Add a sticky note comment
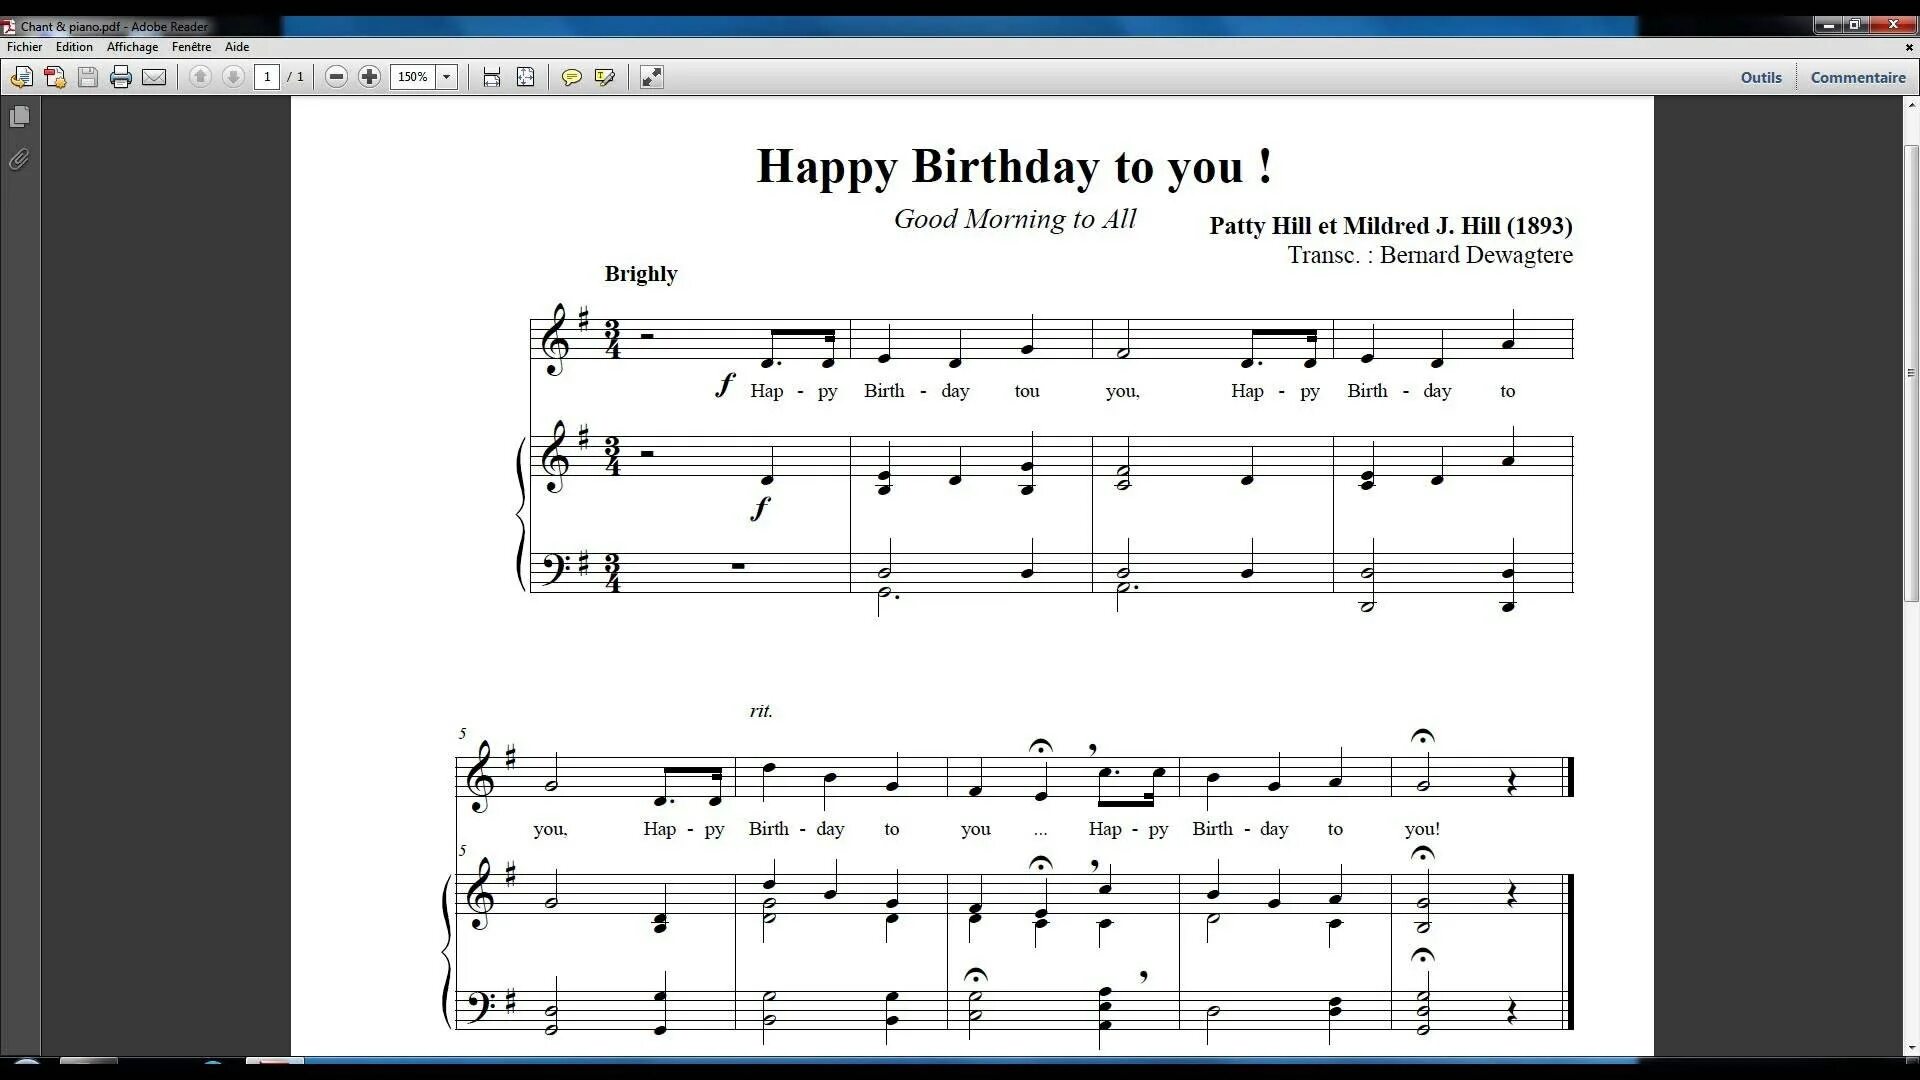The height and width of the screenshot is (1080, 1920). point(571,77)
